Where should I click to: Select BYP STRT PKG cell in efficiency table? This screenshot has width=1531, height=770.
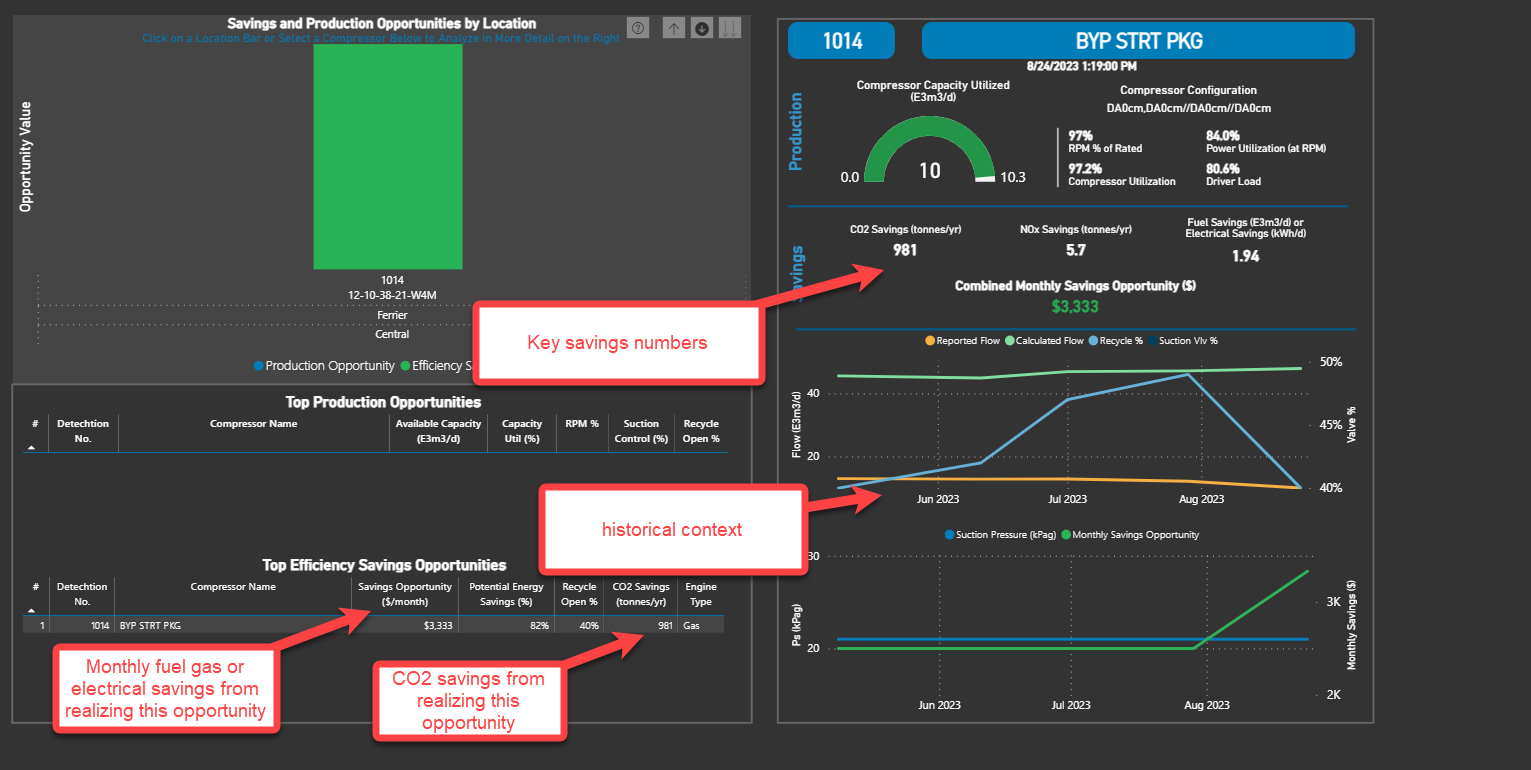(x=150, y=625)
